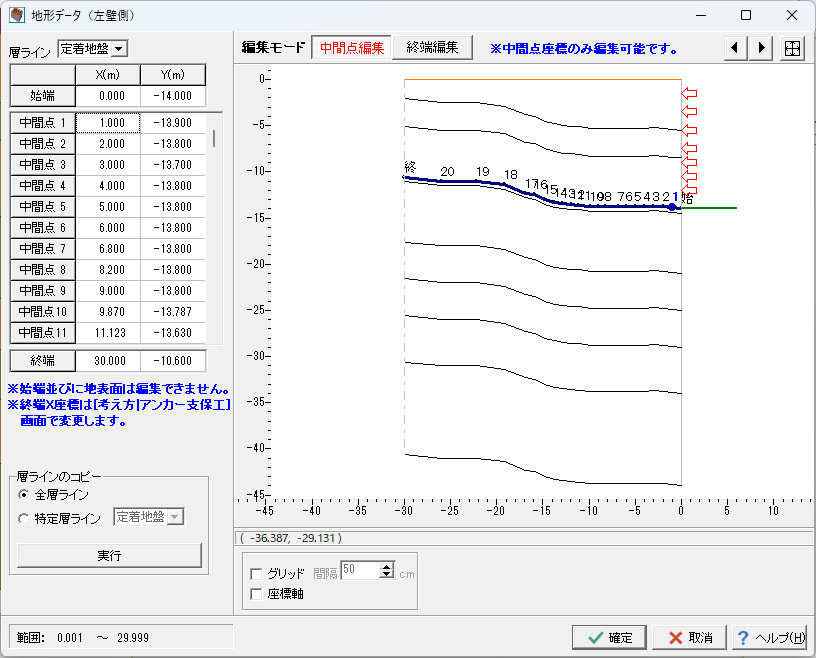Enable the グリッド checkbox
The image size is (816, 658).
[256, 574]
